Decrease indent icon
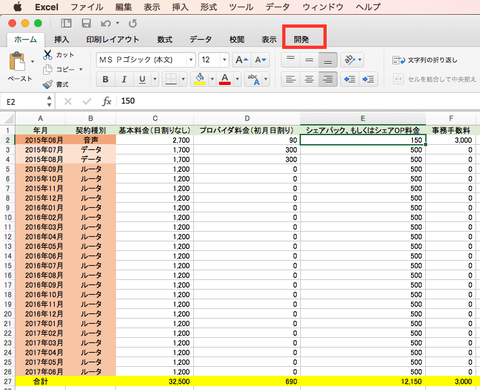This screenshot has width=480, height=390. 350,79
